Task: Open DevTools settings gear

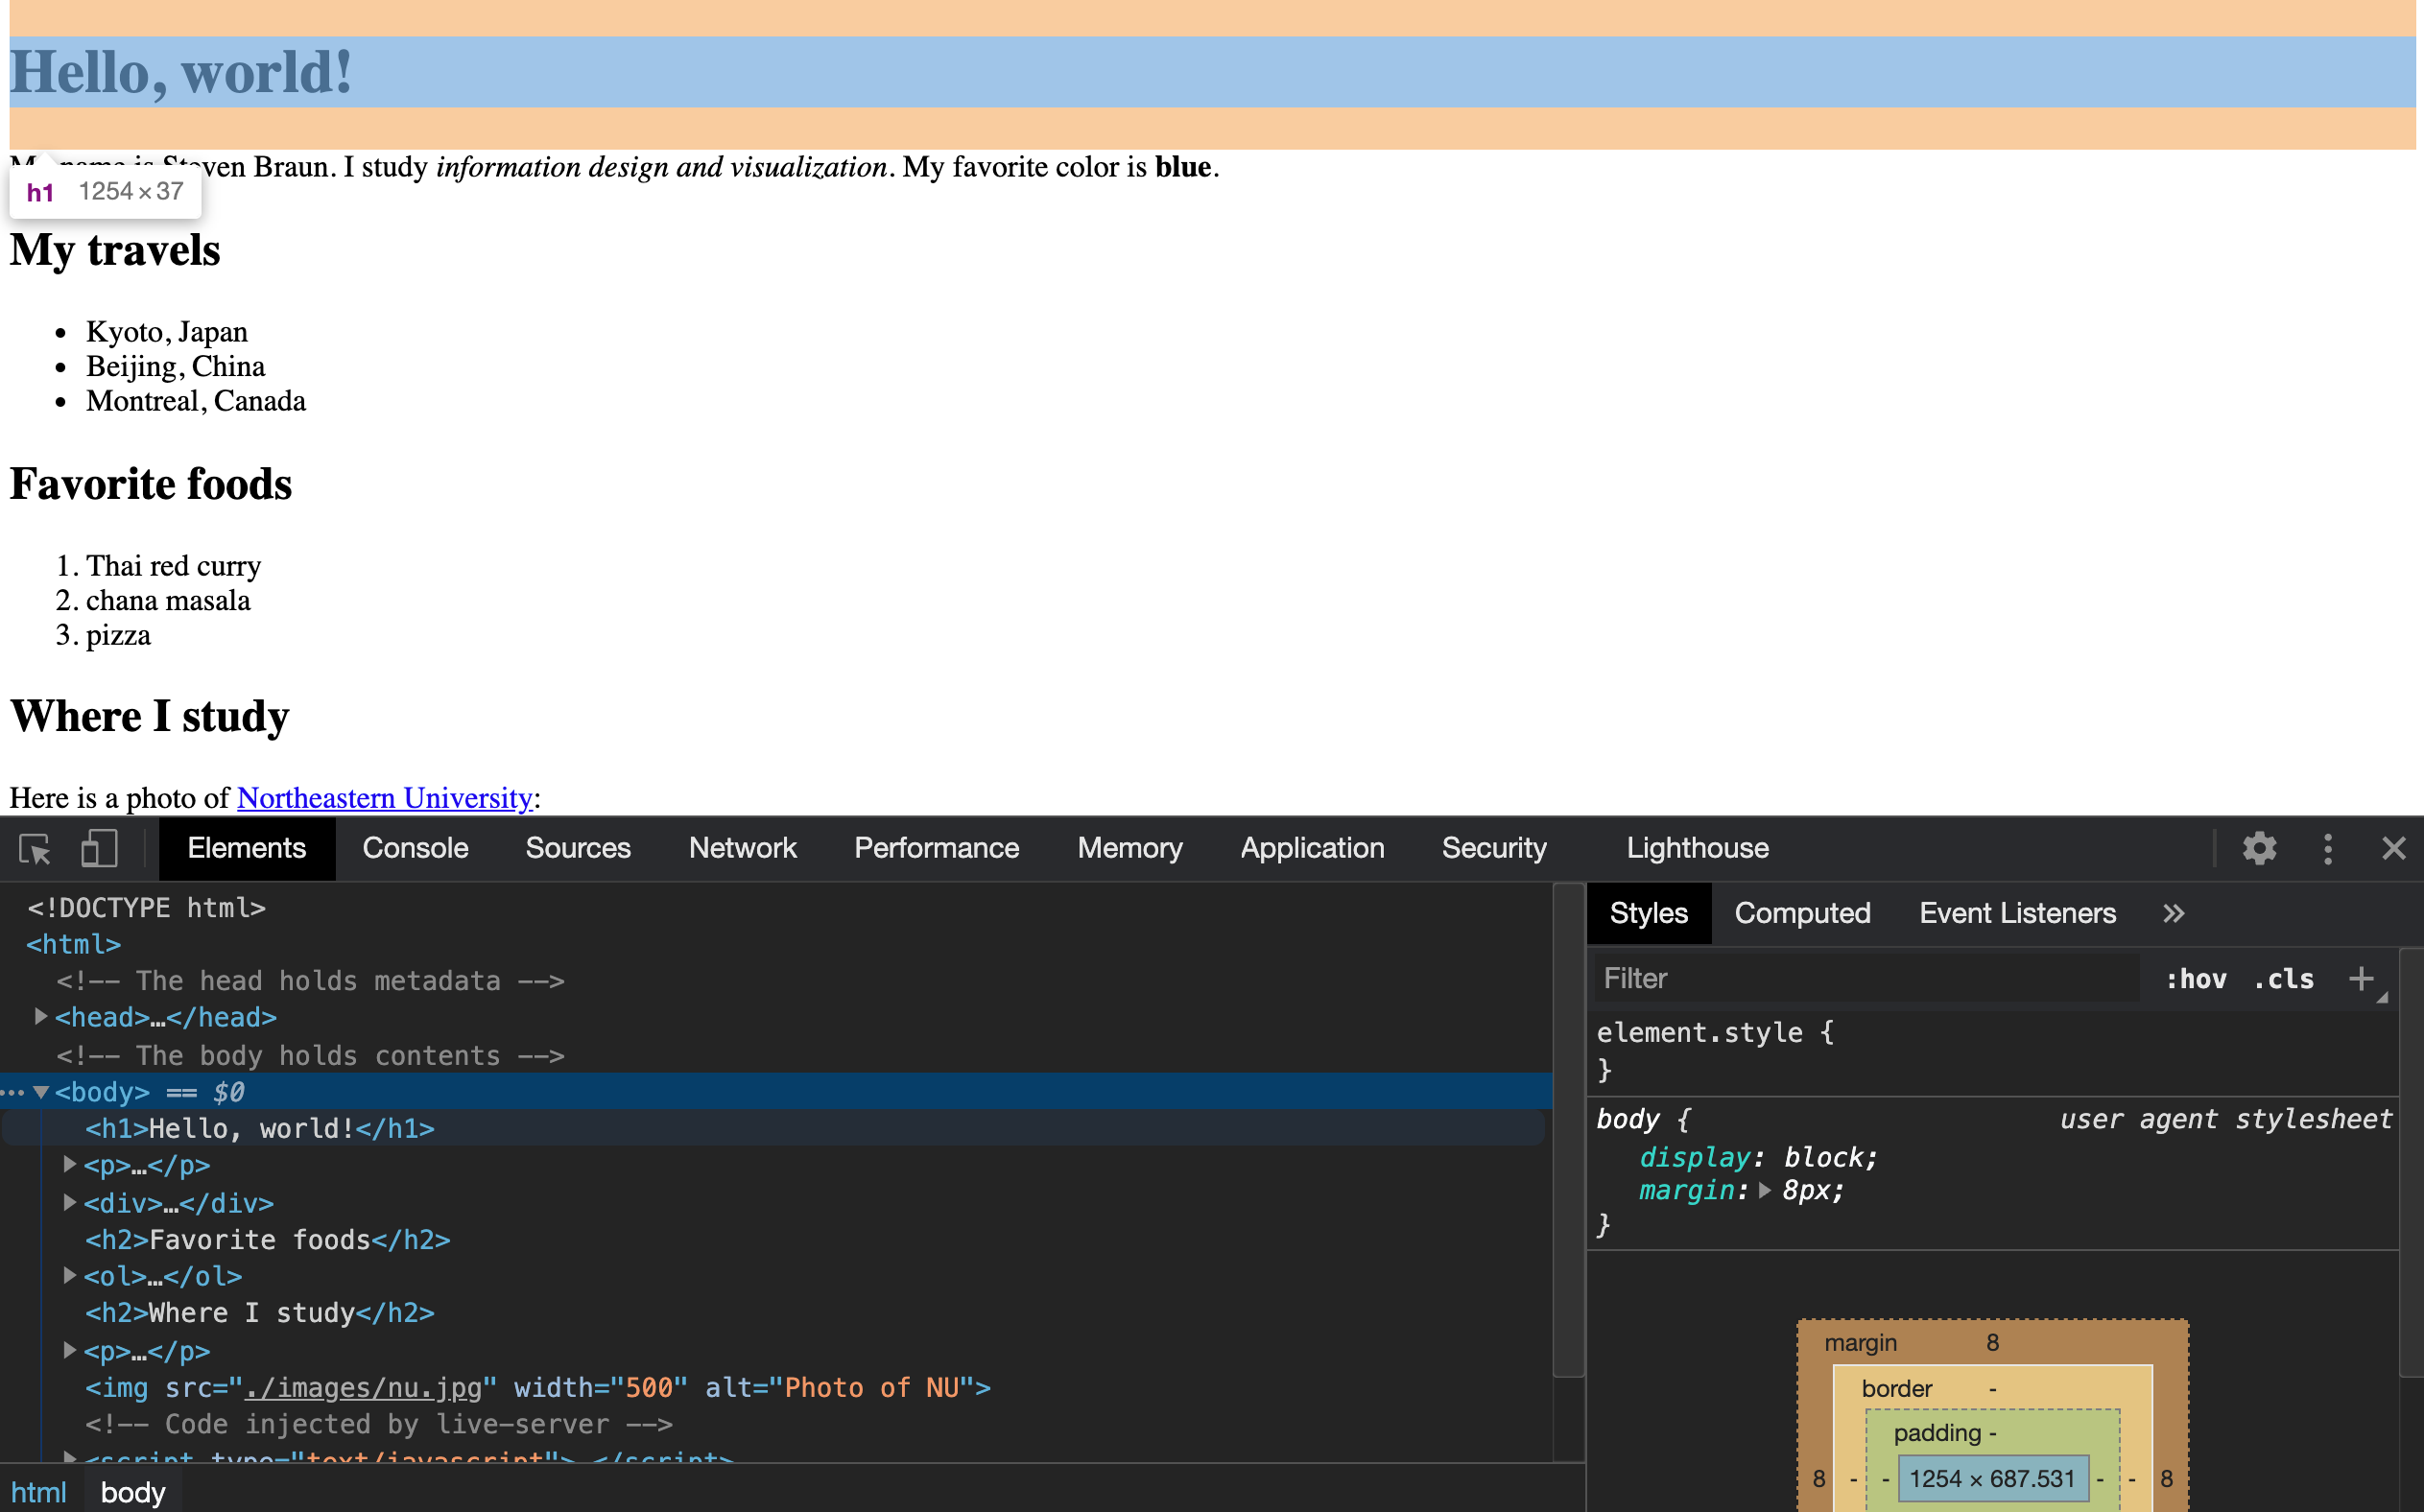Action: pos(2259,849)
